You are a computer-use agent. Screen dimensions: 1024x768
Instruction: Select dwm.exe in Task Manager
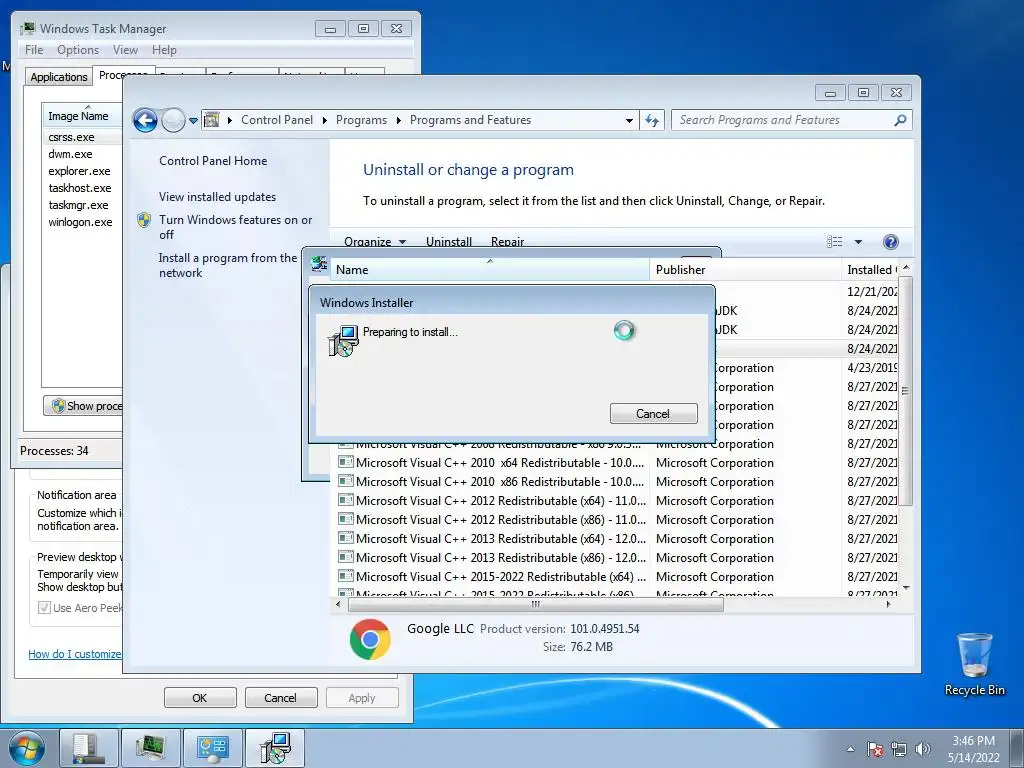[x=70, y=154]
